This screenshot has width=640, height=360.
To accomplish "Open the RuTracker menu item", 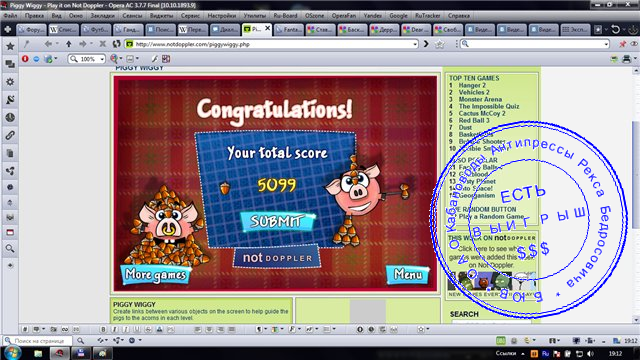I will [428, 16].
